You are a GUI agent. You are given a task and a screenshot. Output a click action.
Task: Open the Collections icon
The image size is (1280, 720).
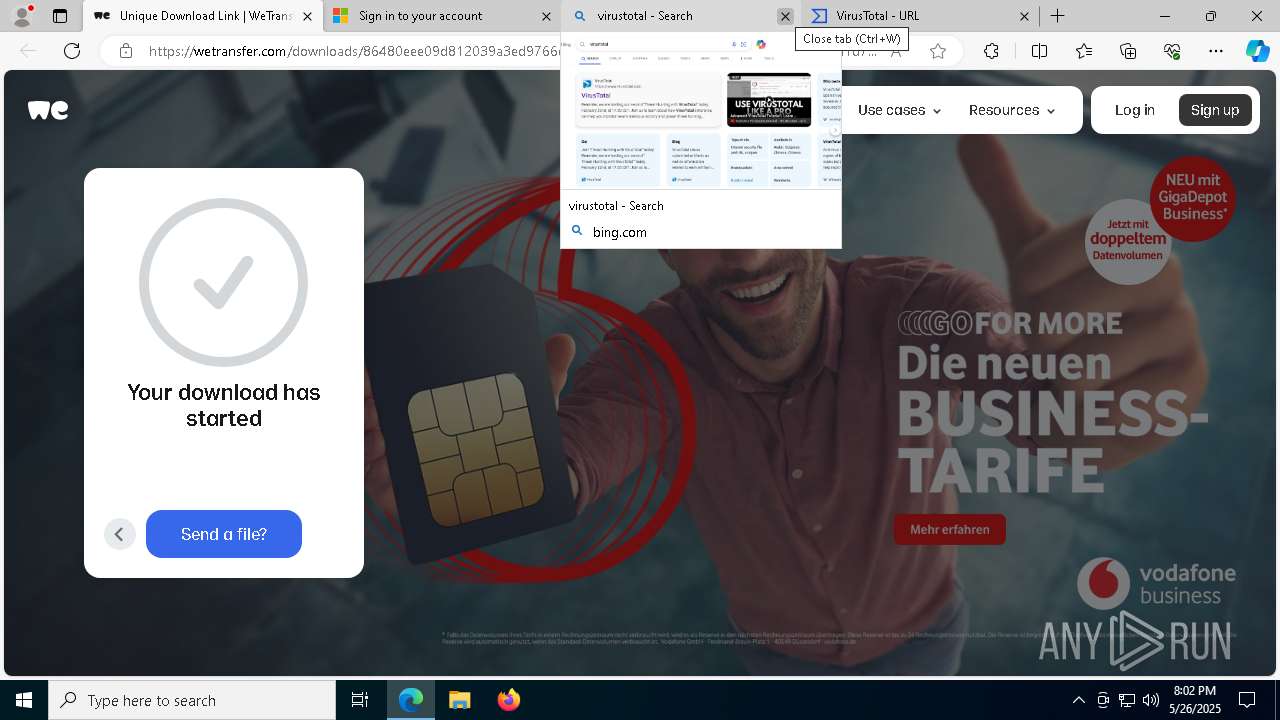1128,51
